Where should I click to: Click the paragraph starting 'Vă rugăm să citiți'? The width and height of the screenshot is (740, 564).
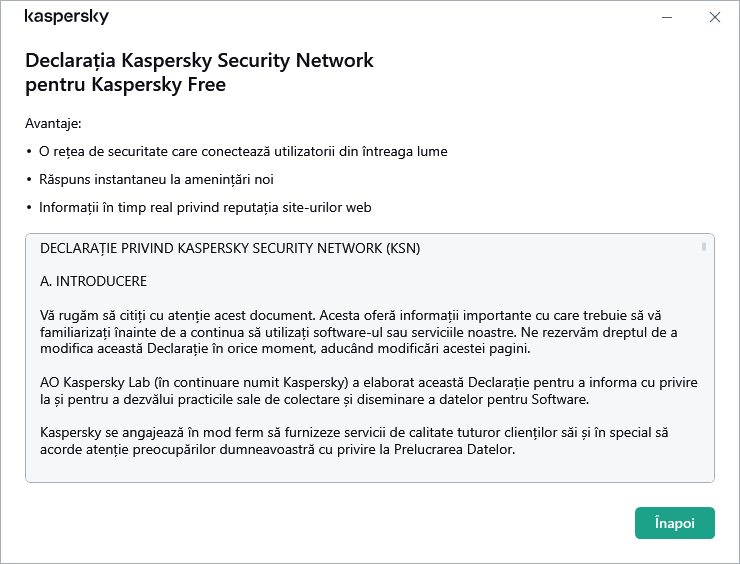tap(365, 332)
